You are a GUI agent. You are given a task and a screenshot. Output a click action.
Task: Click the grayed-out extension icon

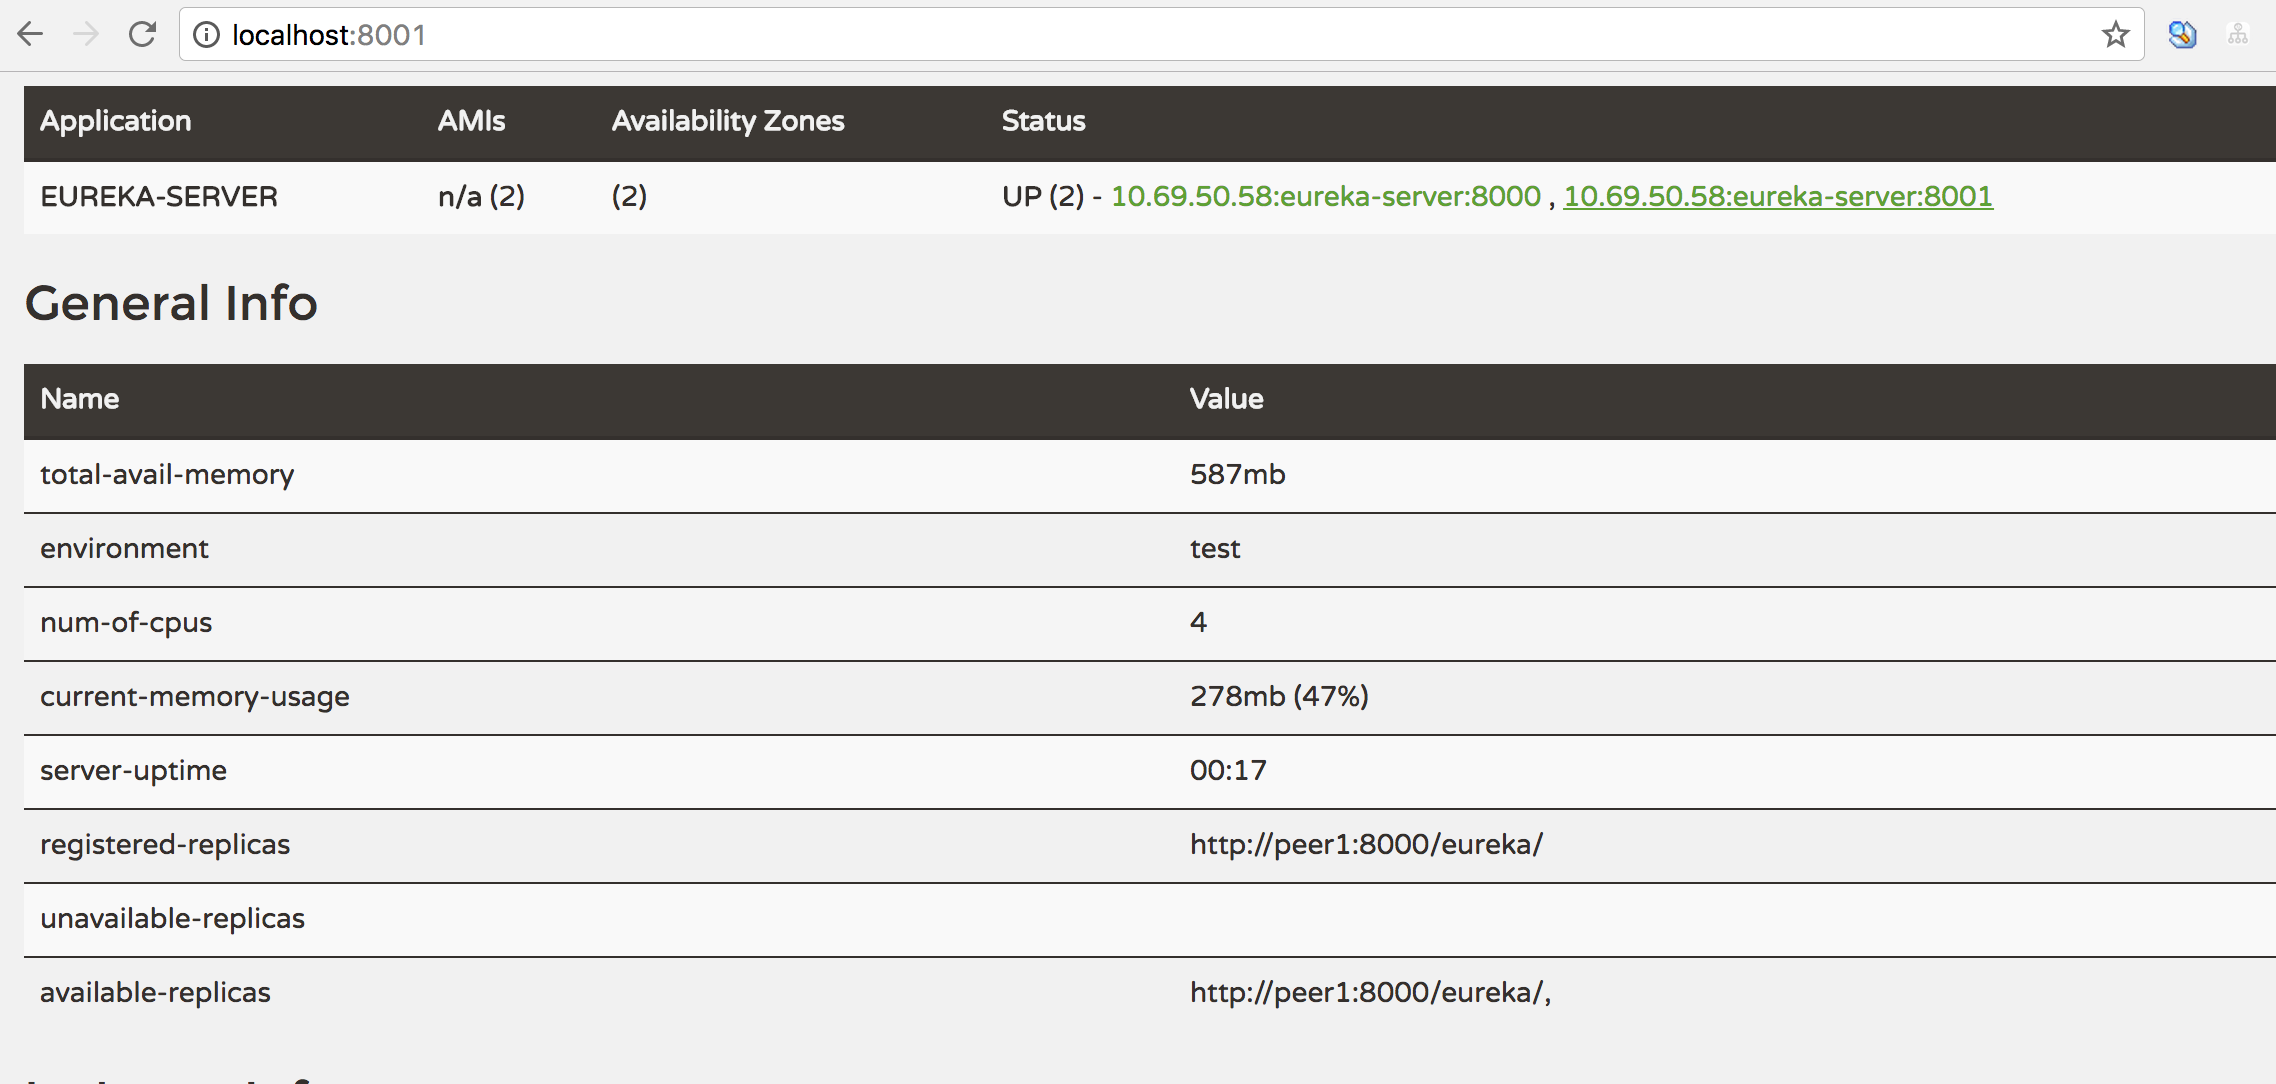(x=2238, y=35)
